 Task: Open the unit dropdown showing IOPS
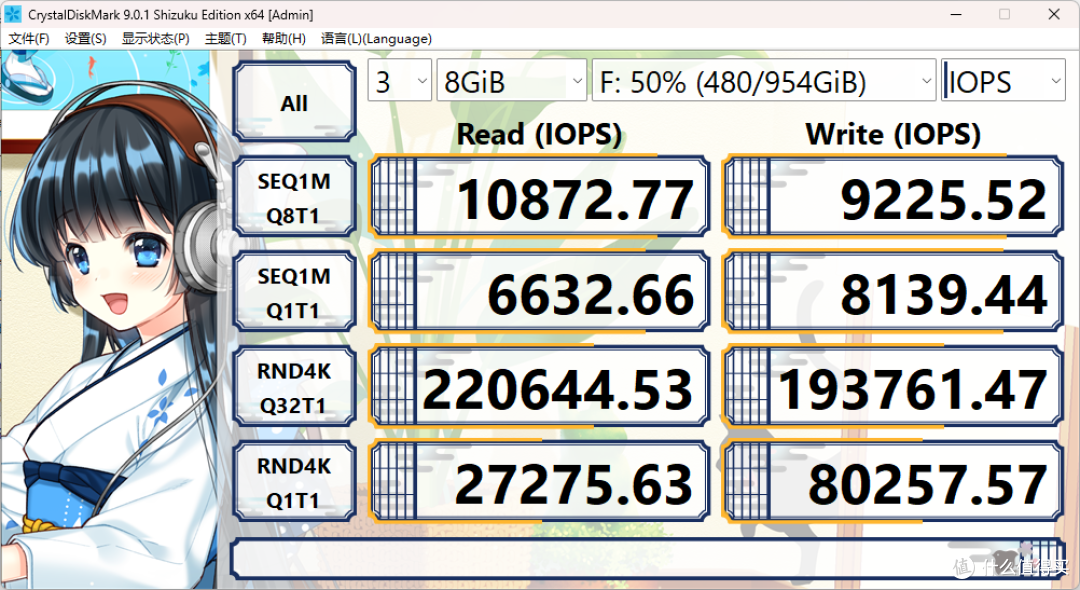tap(1003, 81)
